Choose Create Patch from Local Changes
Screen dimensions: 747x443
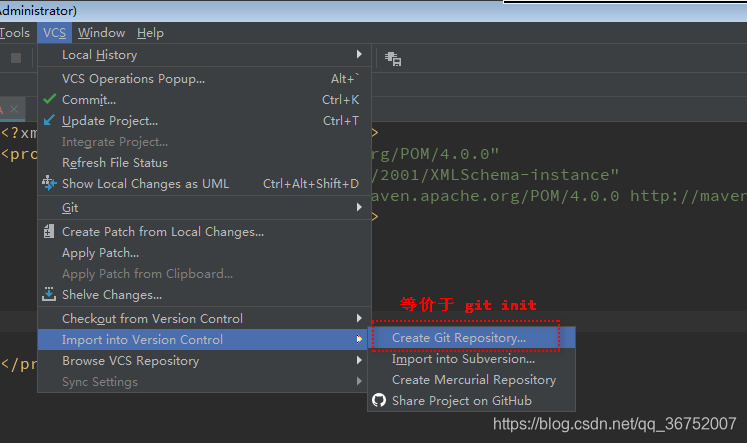204,232
